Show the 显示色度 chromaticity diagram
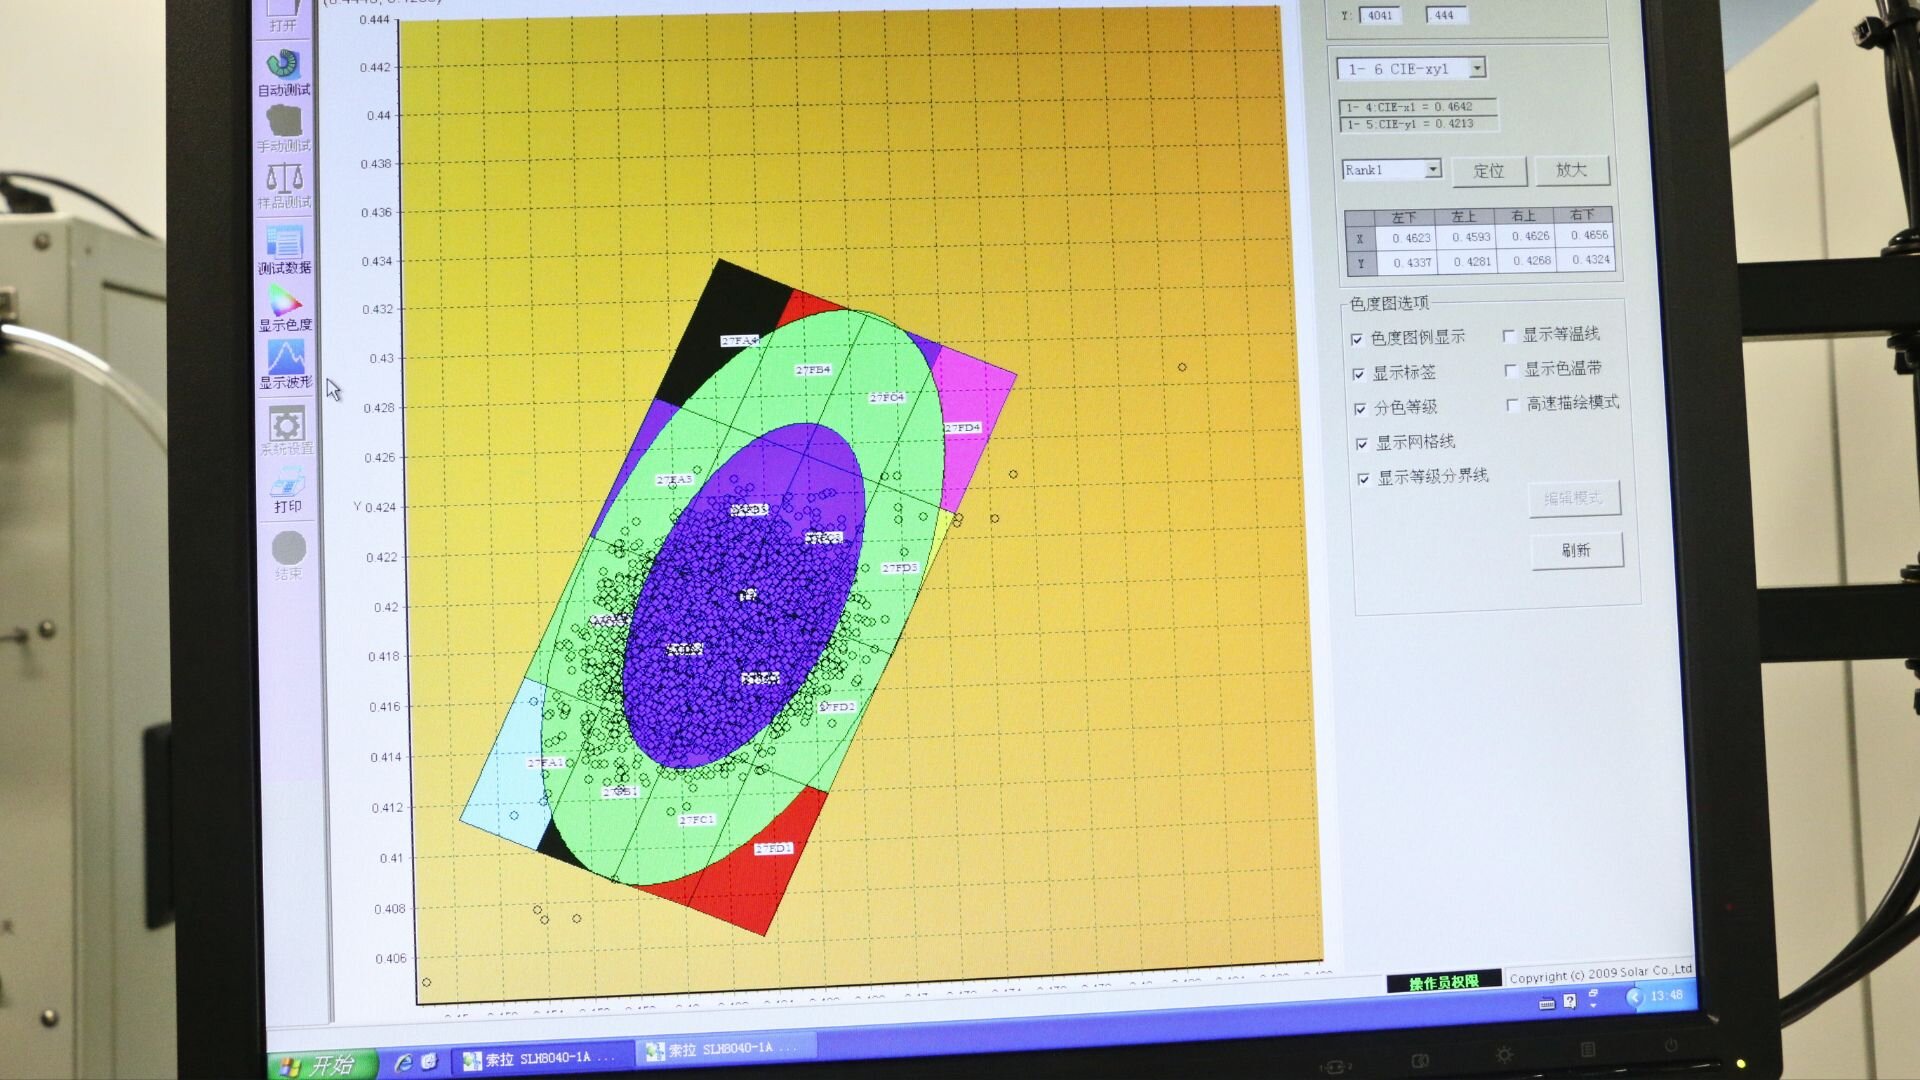Image resolution: width=1920 pixels, height=1080 pixels. point(285,308)
